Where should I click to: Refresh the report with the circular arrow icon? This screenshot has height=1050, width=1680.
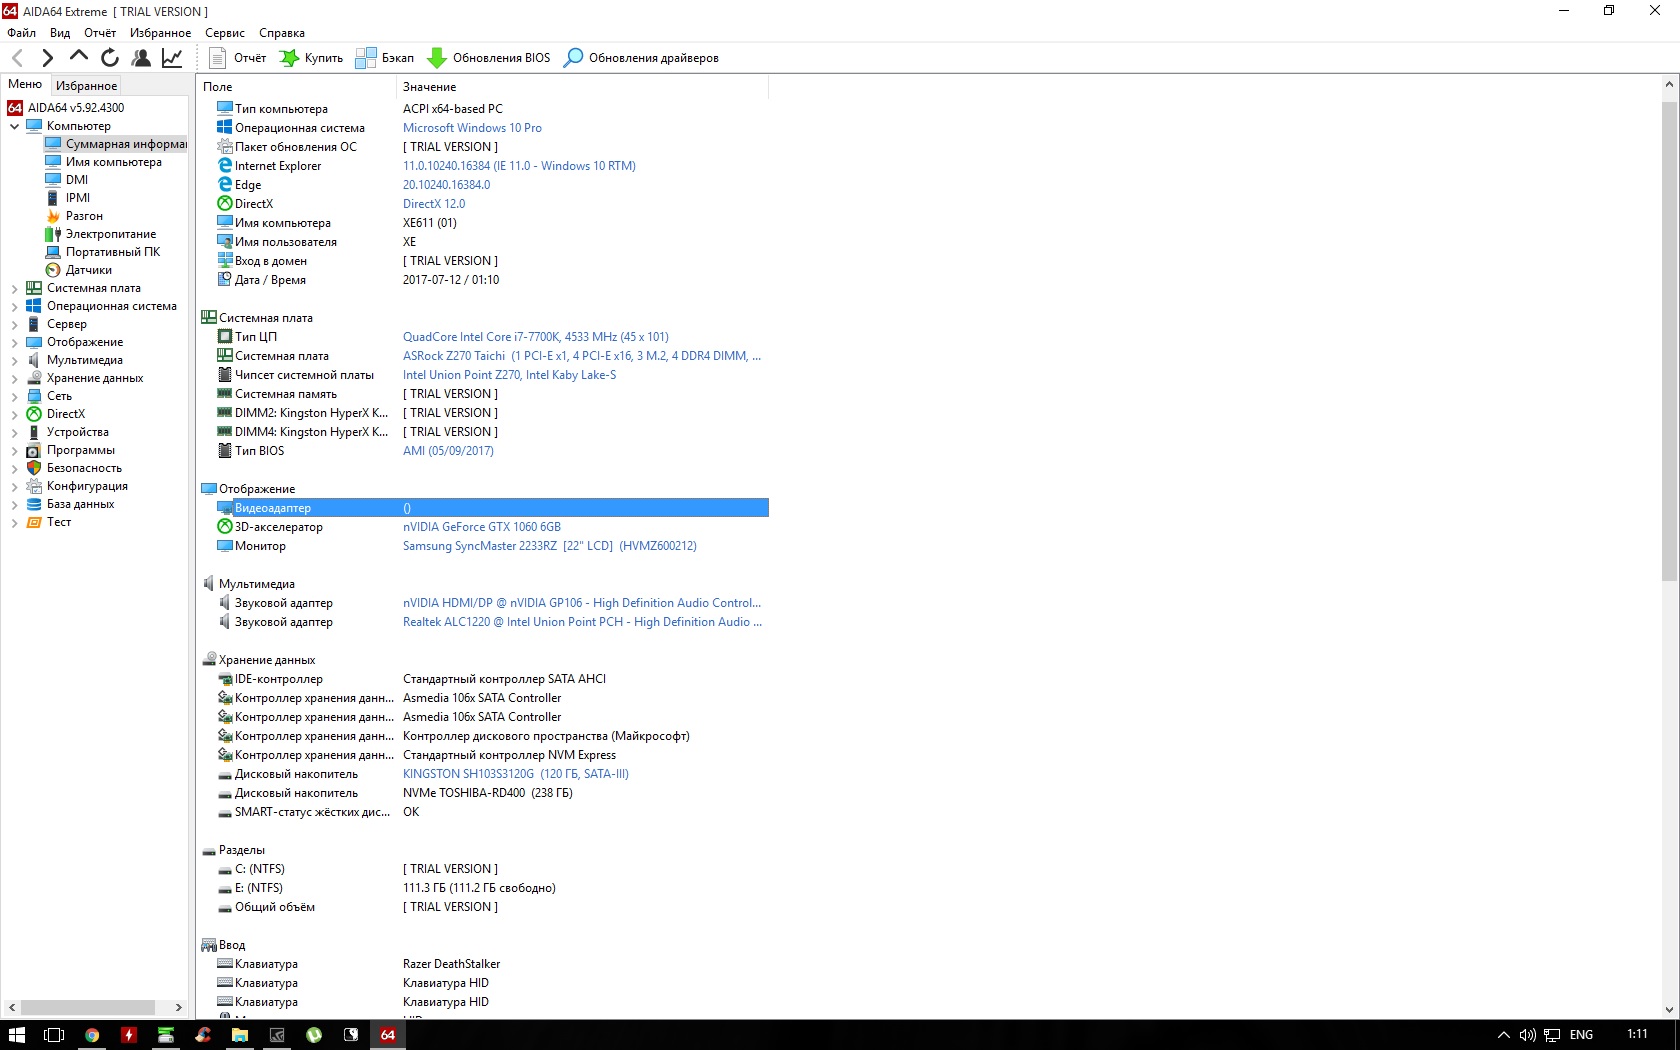[x=110, y=58]
